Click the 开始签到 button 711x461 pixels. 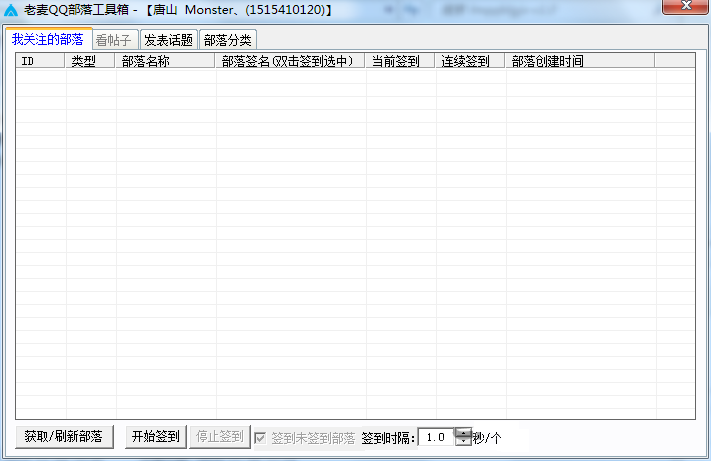155,437
